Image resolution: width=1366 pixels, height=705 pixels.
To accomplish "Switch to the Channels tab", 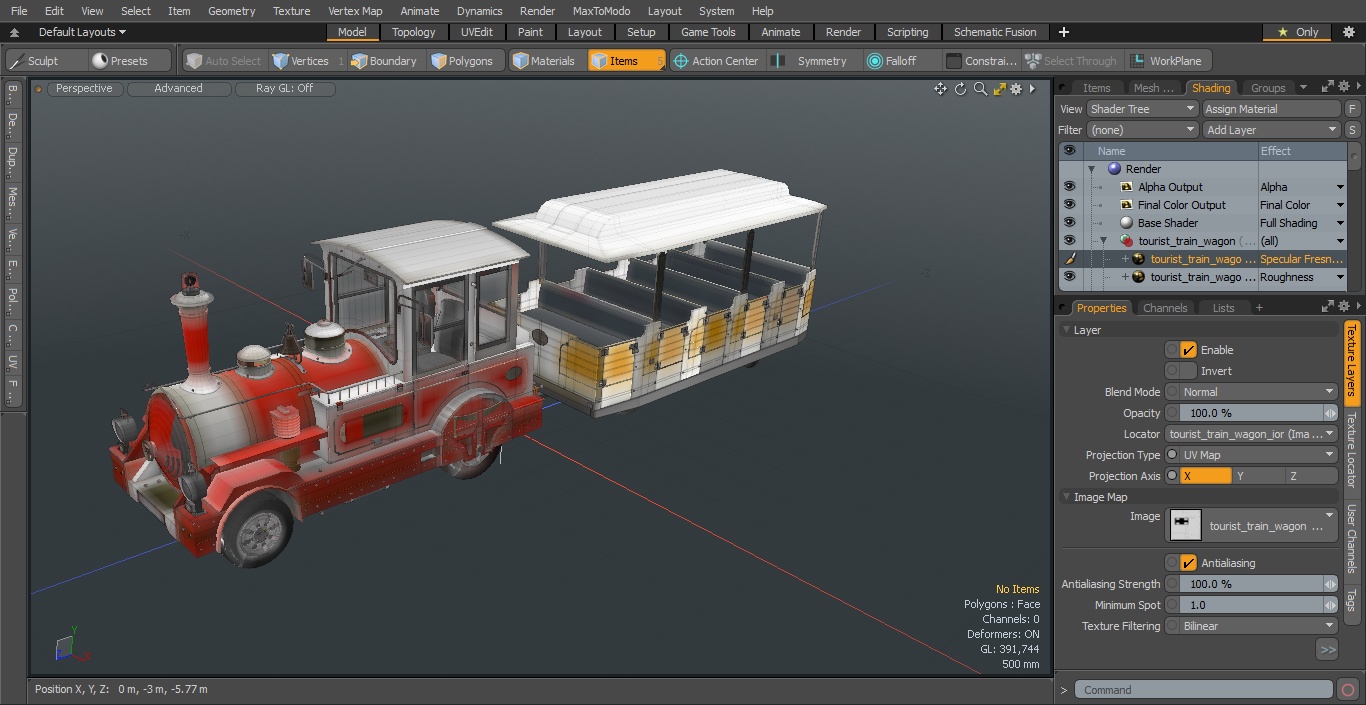I will pyautogui.click(x=1165, y=308).
